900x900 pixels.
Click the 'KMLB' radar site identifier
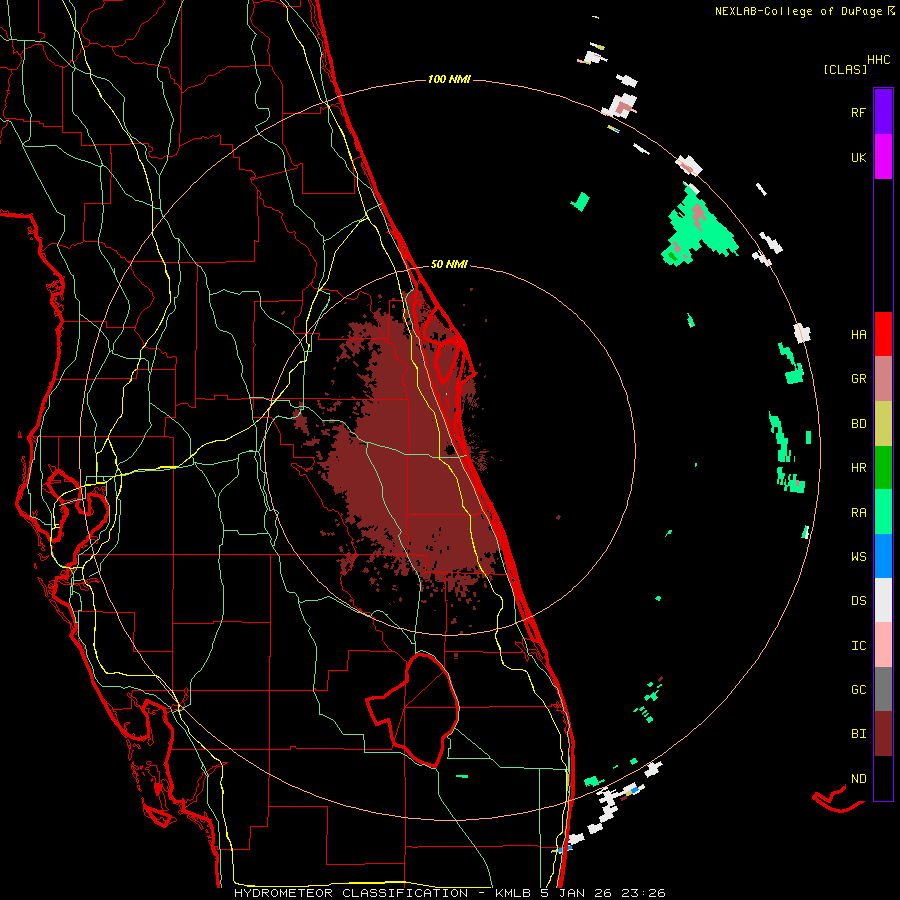[x=513, y=893]
